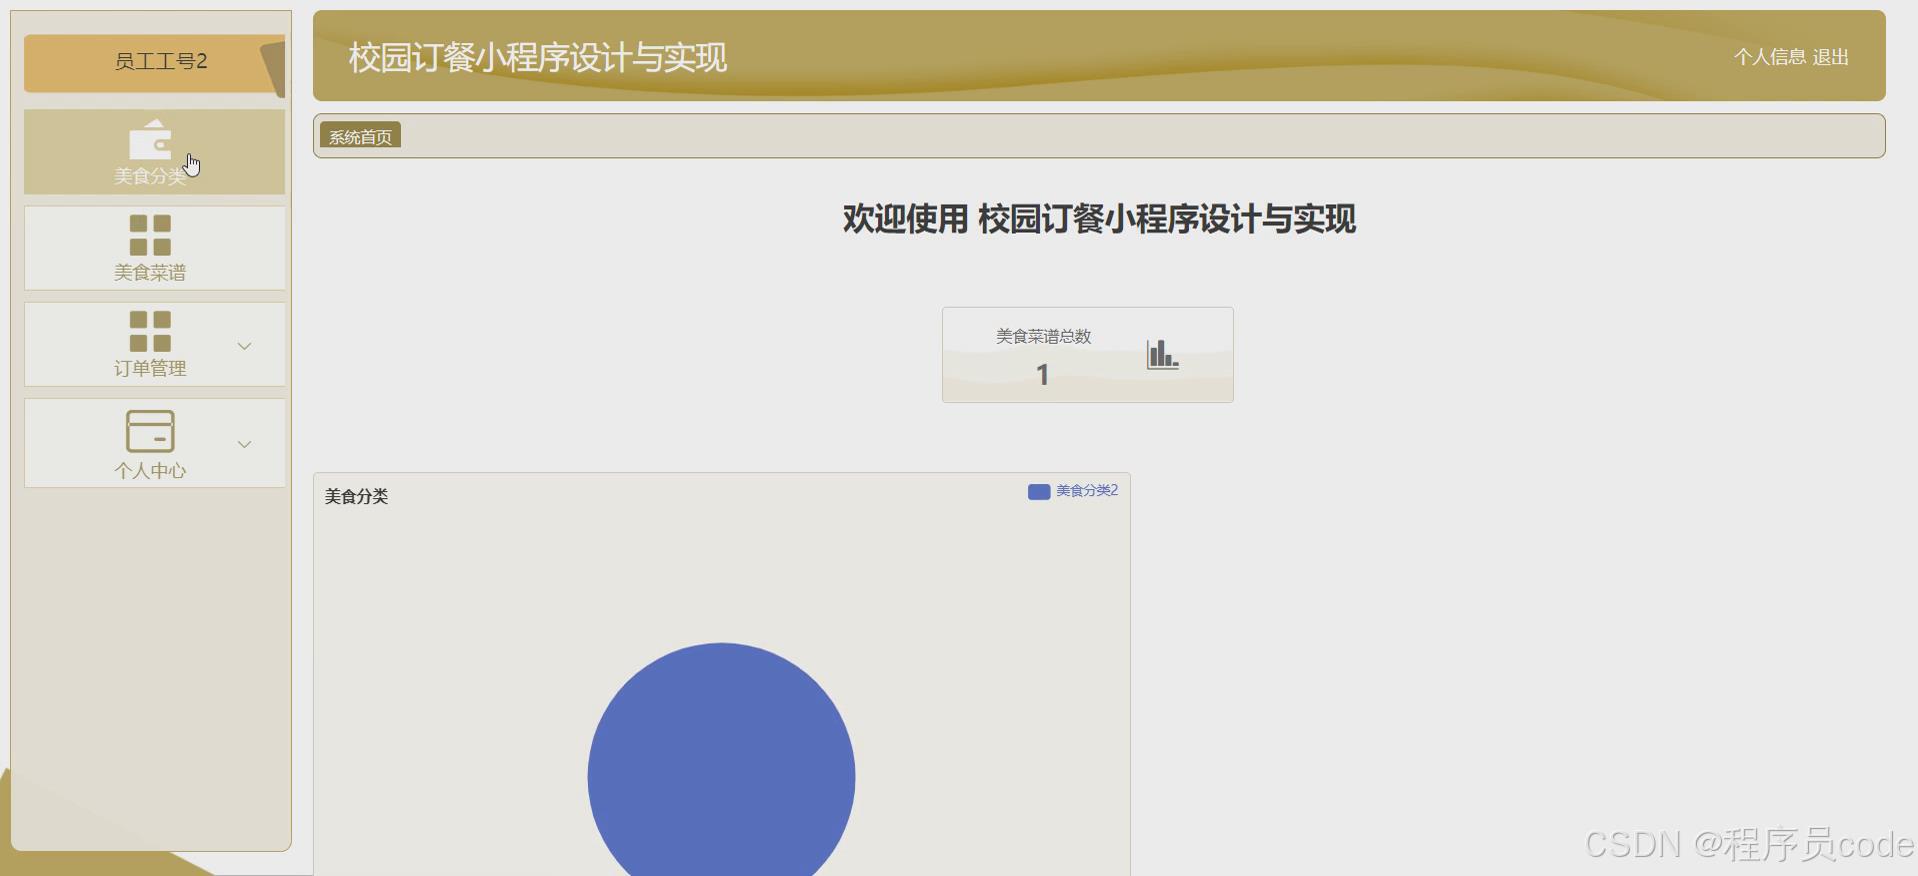
Task: Click the 美食分类 chart title
Action: click(x=356, y=496)
